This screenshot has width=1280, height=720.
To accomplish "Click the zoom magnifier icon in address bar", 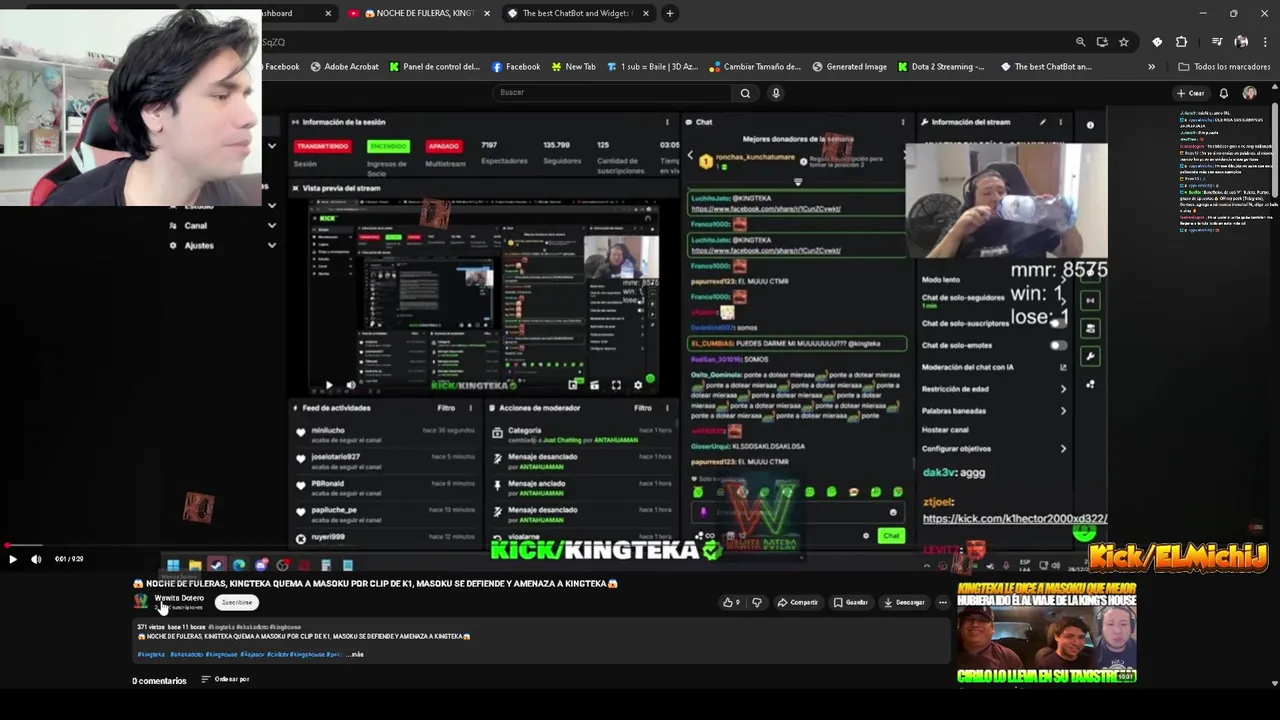I will pos(1080,42).
